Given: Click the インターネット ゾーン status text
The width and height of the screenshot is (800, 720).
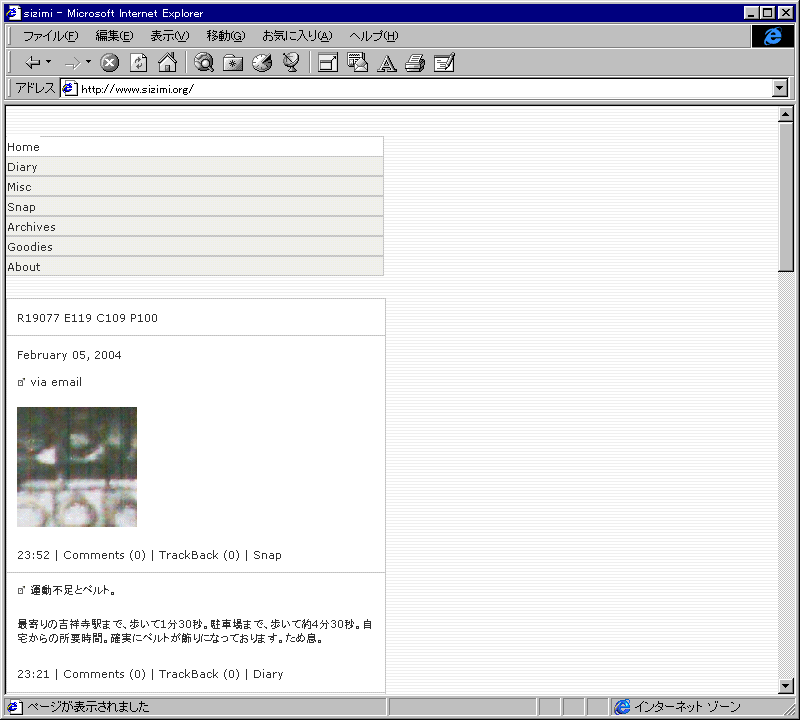Looking at the screenshot, I should (687, 707).
